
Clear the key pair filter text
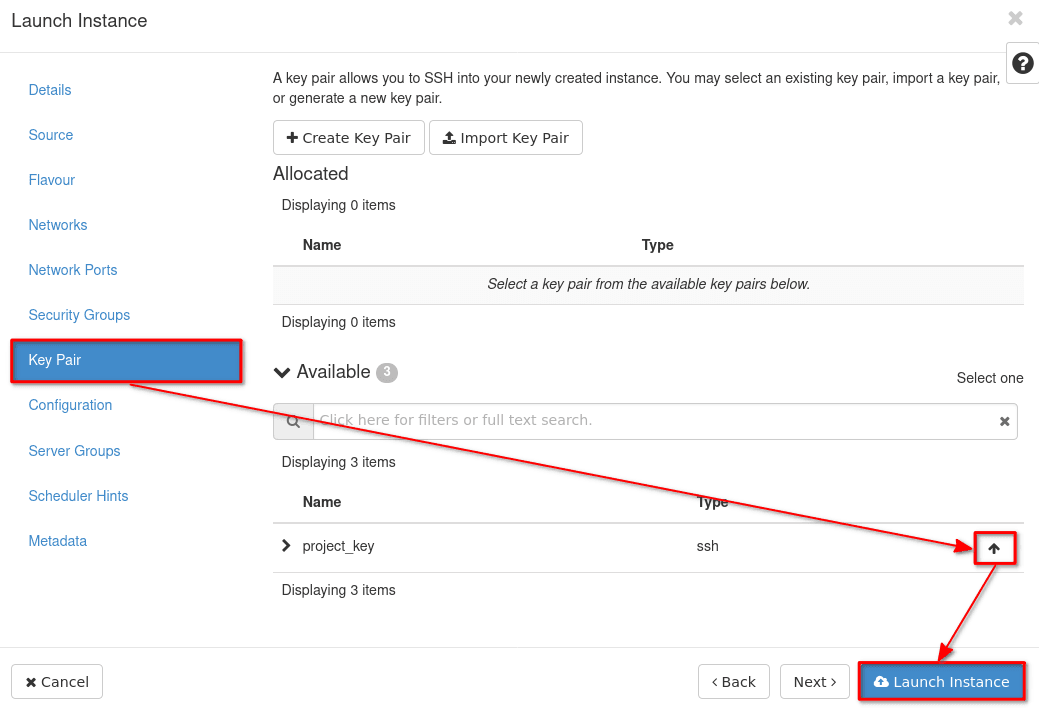point(1005,422)
